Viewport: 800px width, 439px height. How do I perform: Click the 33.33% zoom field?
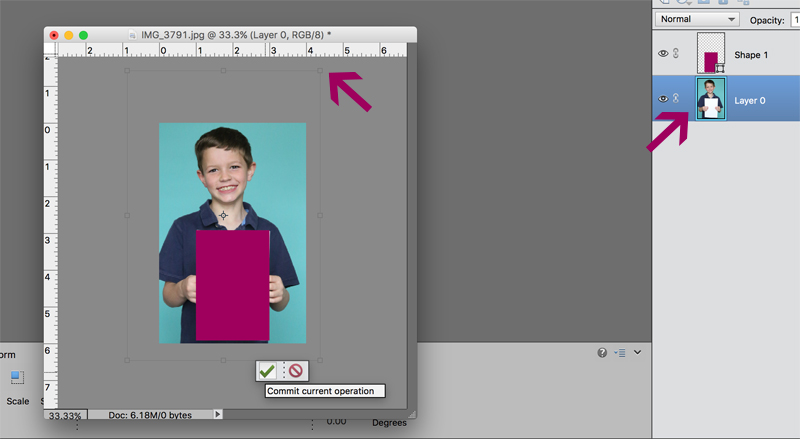pyautogui.click(x=65, y=415)
